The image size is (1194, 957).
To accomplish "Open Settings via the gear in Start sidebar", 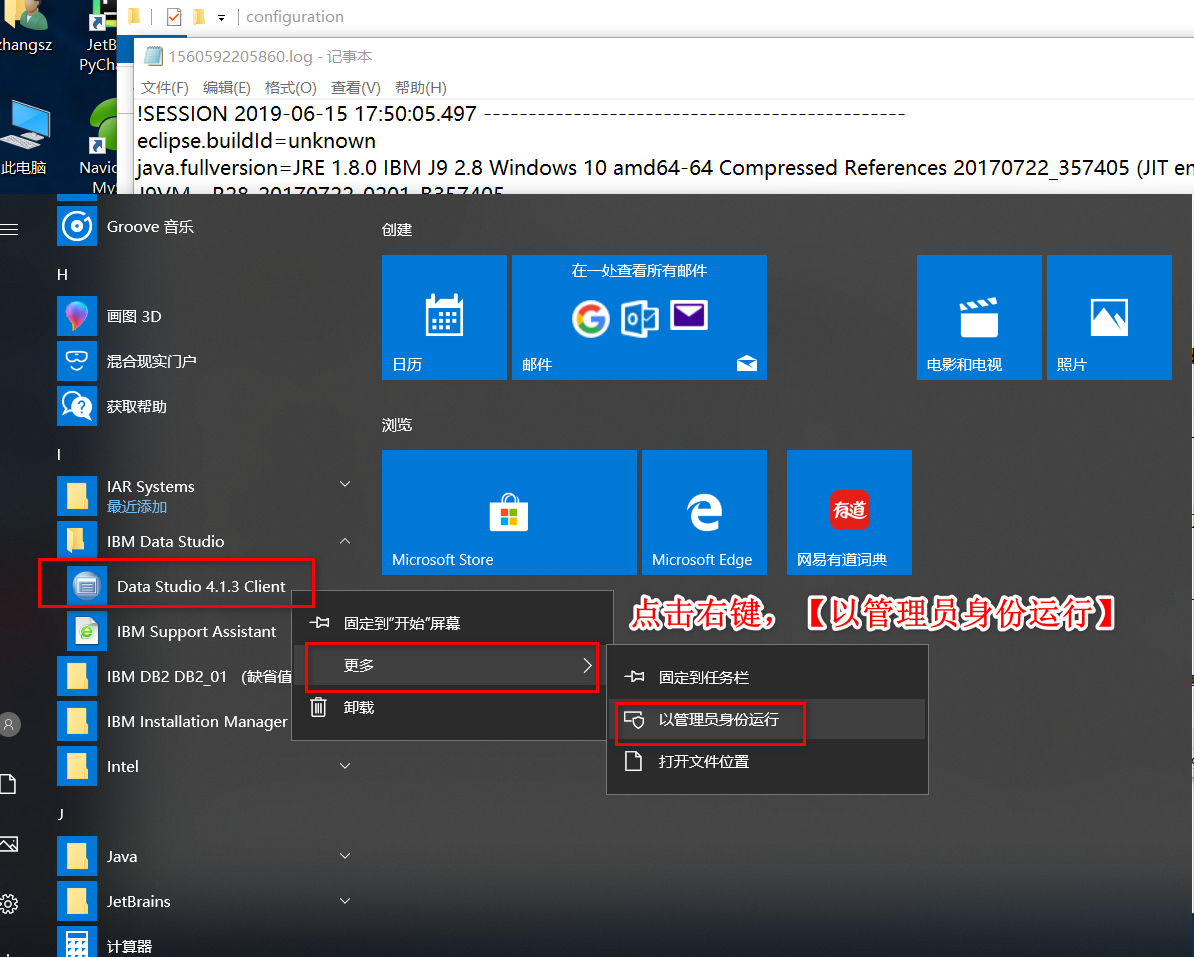I will coord(9,902).
